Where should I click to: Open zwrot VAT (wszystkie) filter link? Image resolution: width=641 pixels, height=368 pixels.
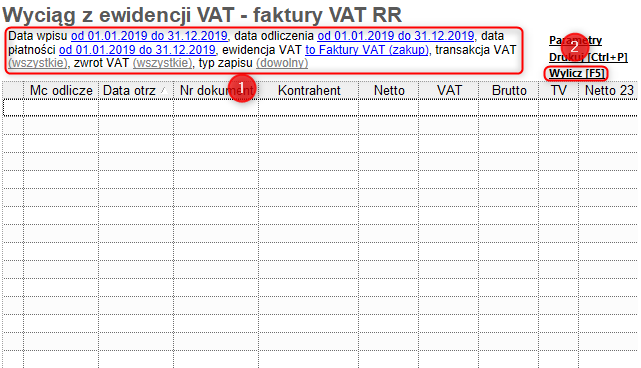point(162,63)
